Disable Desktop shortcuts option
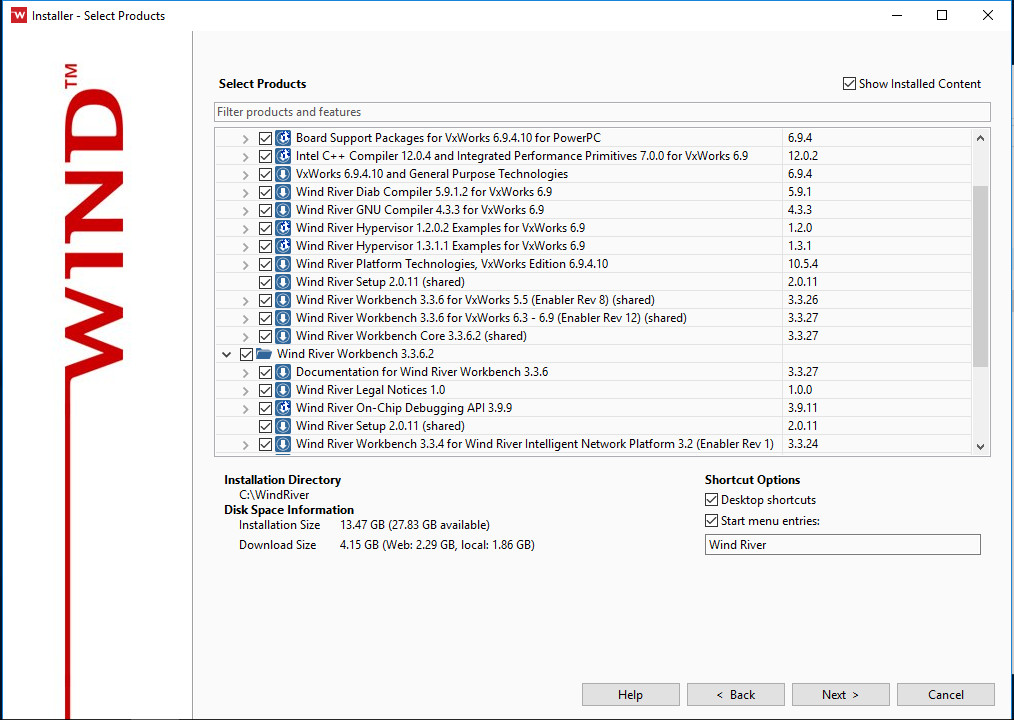Image resolution: width=1014 pixels, height=720 pixels. click(711, 500)
